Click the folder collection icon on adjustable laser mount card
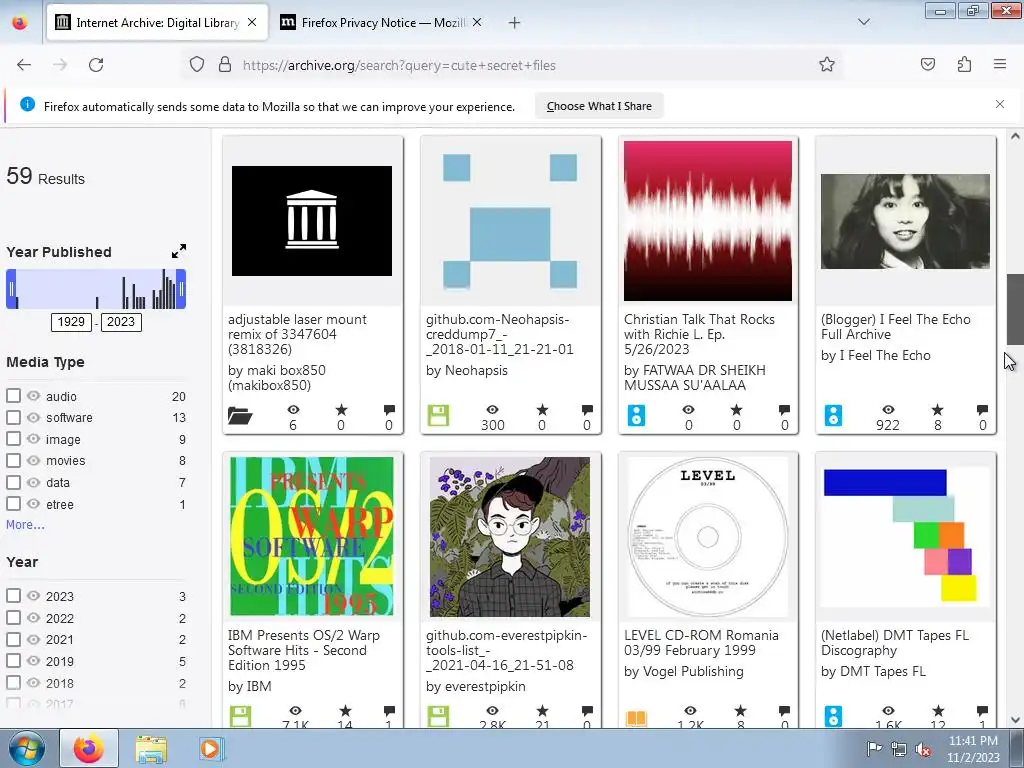The image size is (1024, 768). click(x=240, y=415)
